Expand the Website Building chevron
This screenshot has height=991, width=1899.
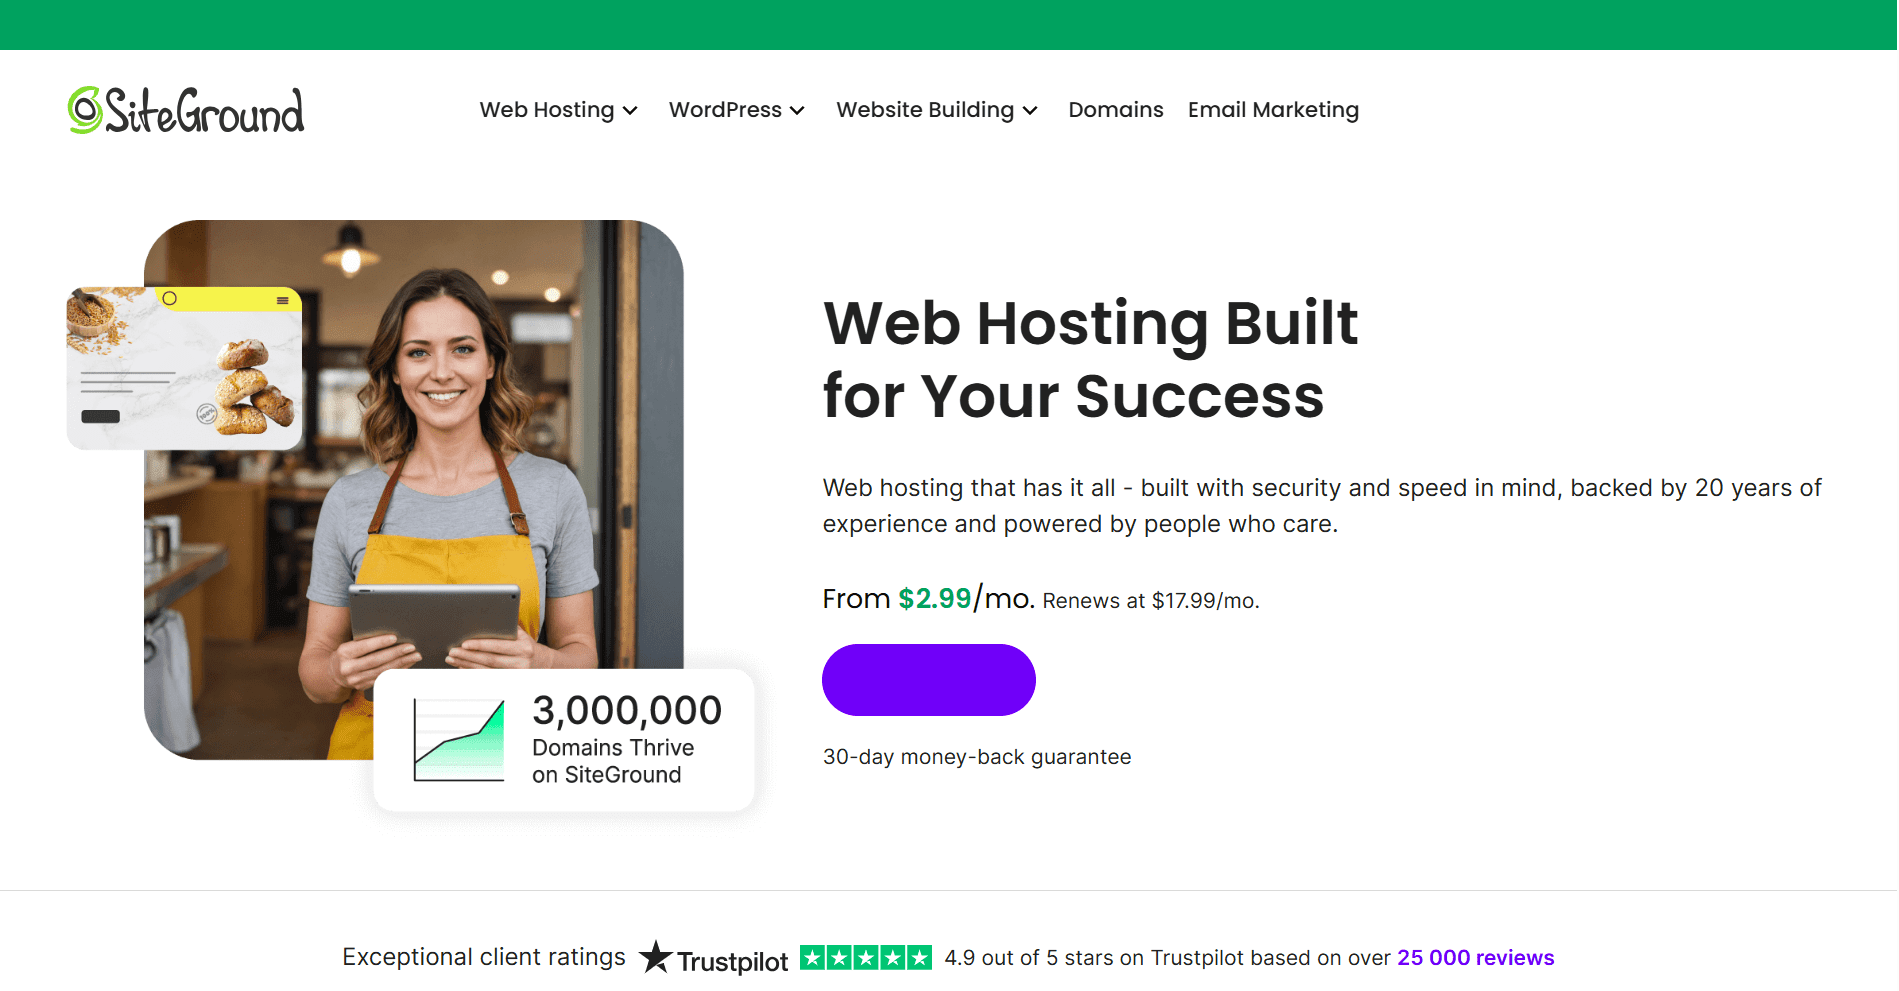tap(1030, 111)
